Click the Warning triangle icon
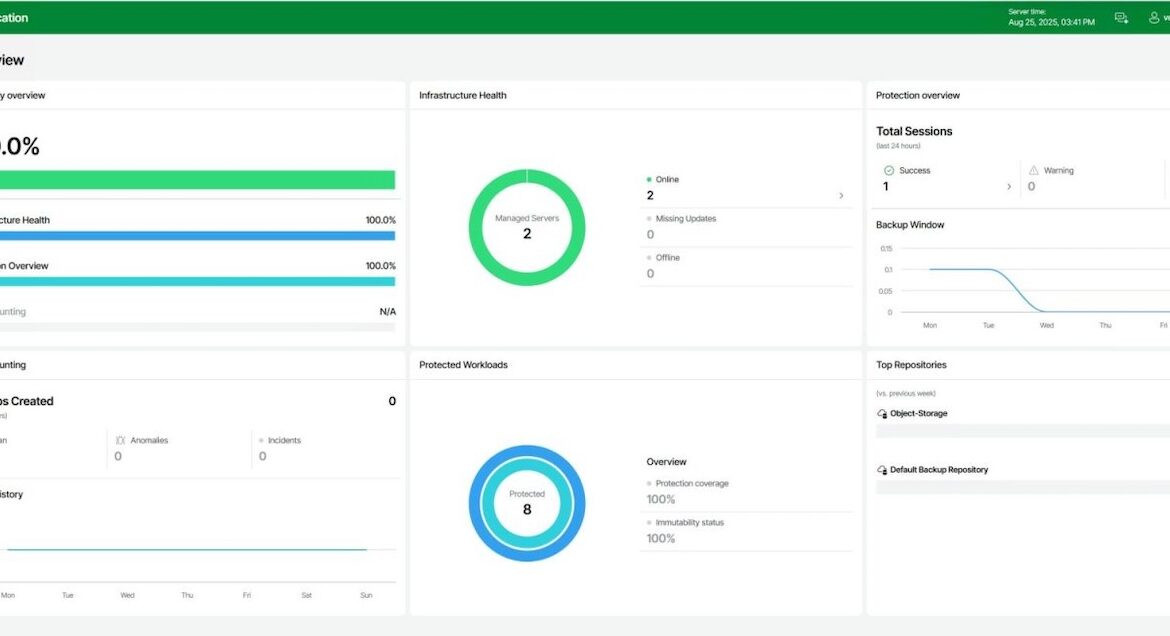Image resolution: width=1170 pixels, height=636 pixels. click(x=1034, y=171)
